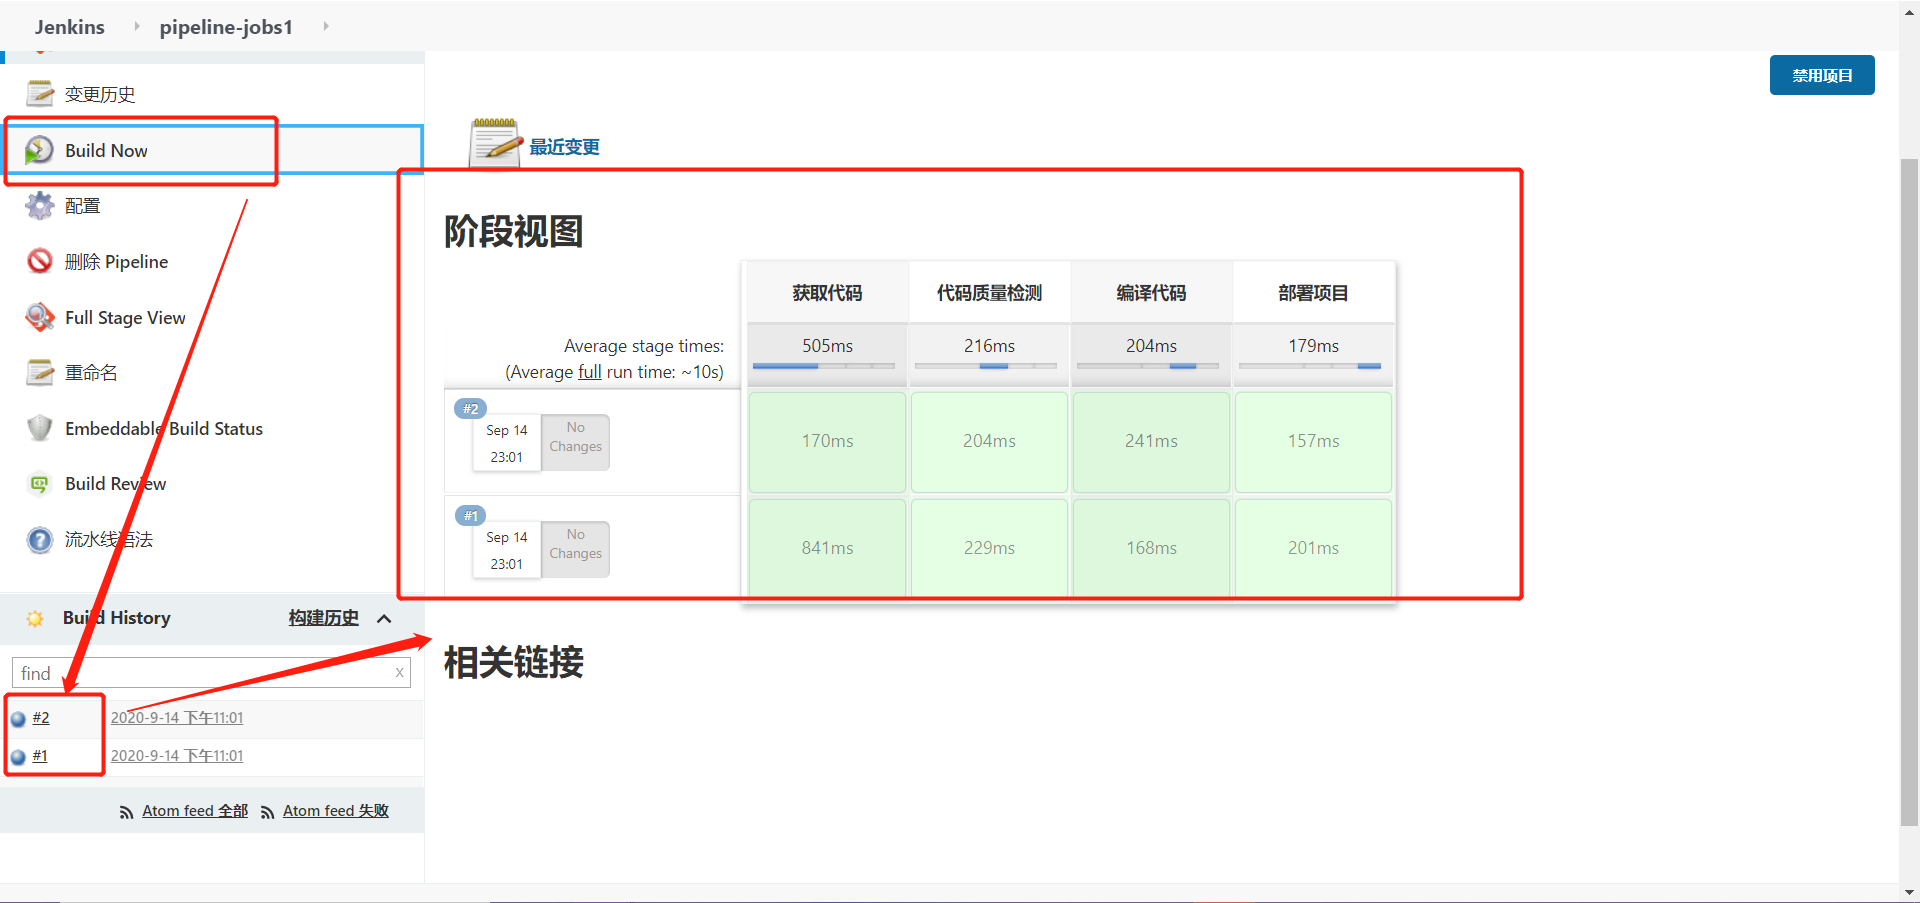Go to the Jenkins breadcrumb home
1920x903 pixels.
(70, 27)
